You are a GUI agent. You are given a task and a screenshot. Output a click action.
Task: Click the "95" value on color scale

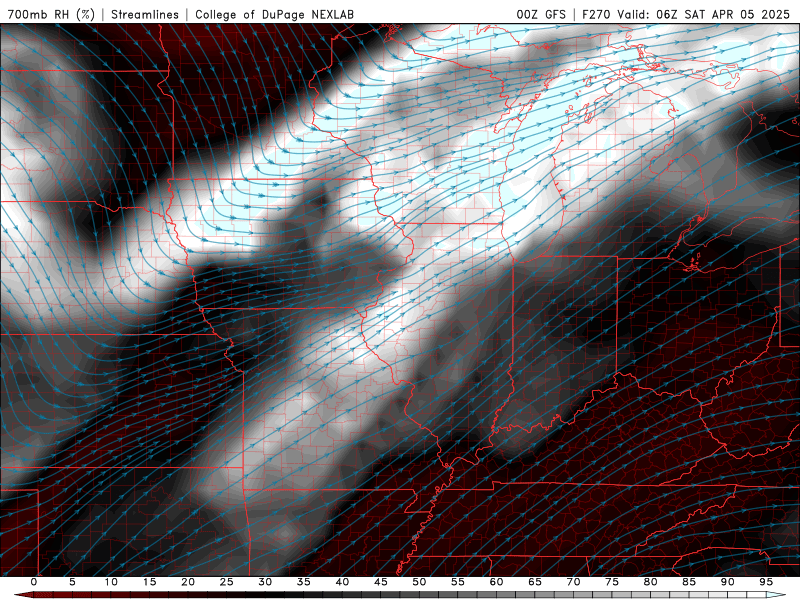tap(766, 582)
